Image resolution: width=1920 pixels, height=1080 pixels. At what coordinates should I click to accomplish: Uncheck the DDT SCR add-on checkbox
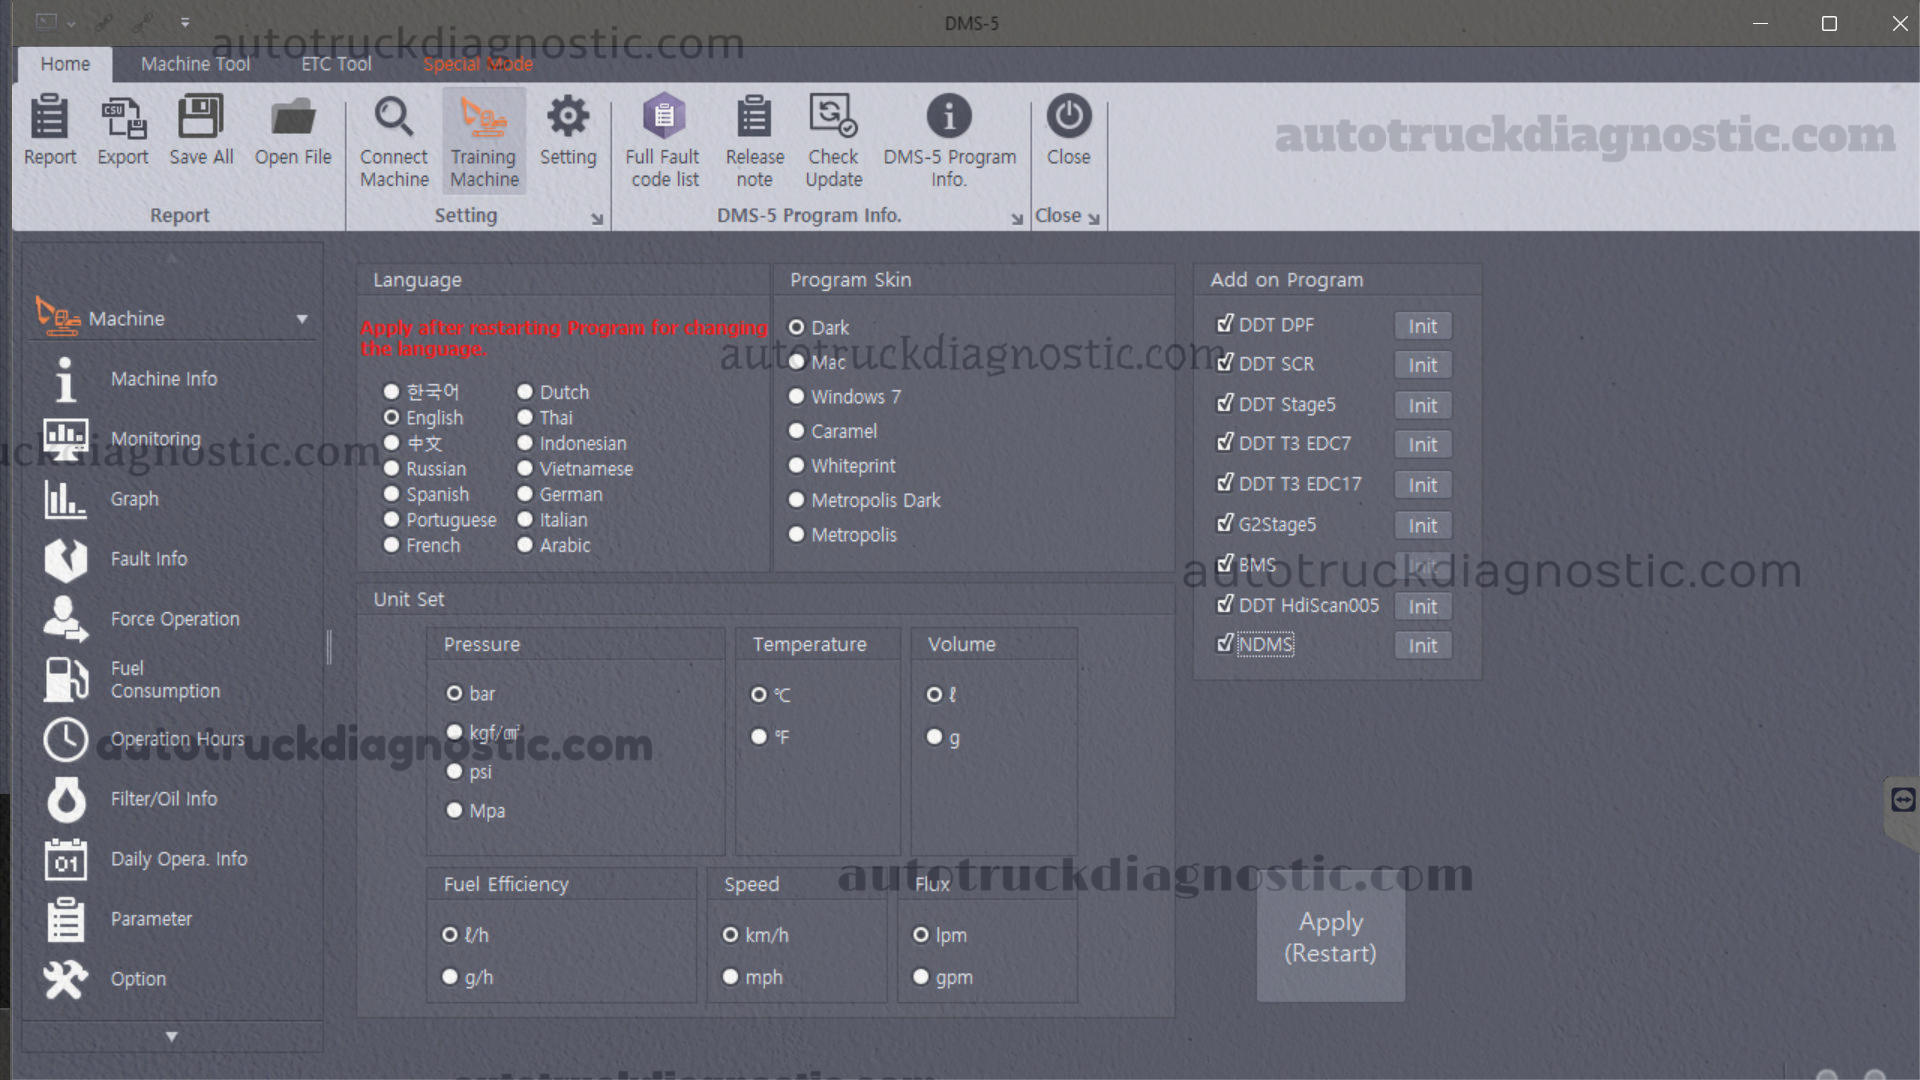coord(1225,363)
